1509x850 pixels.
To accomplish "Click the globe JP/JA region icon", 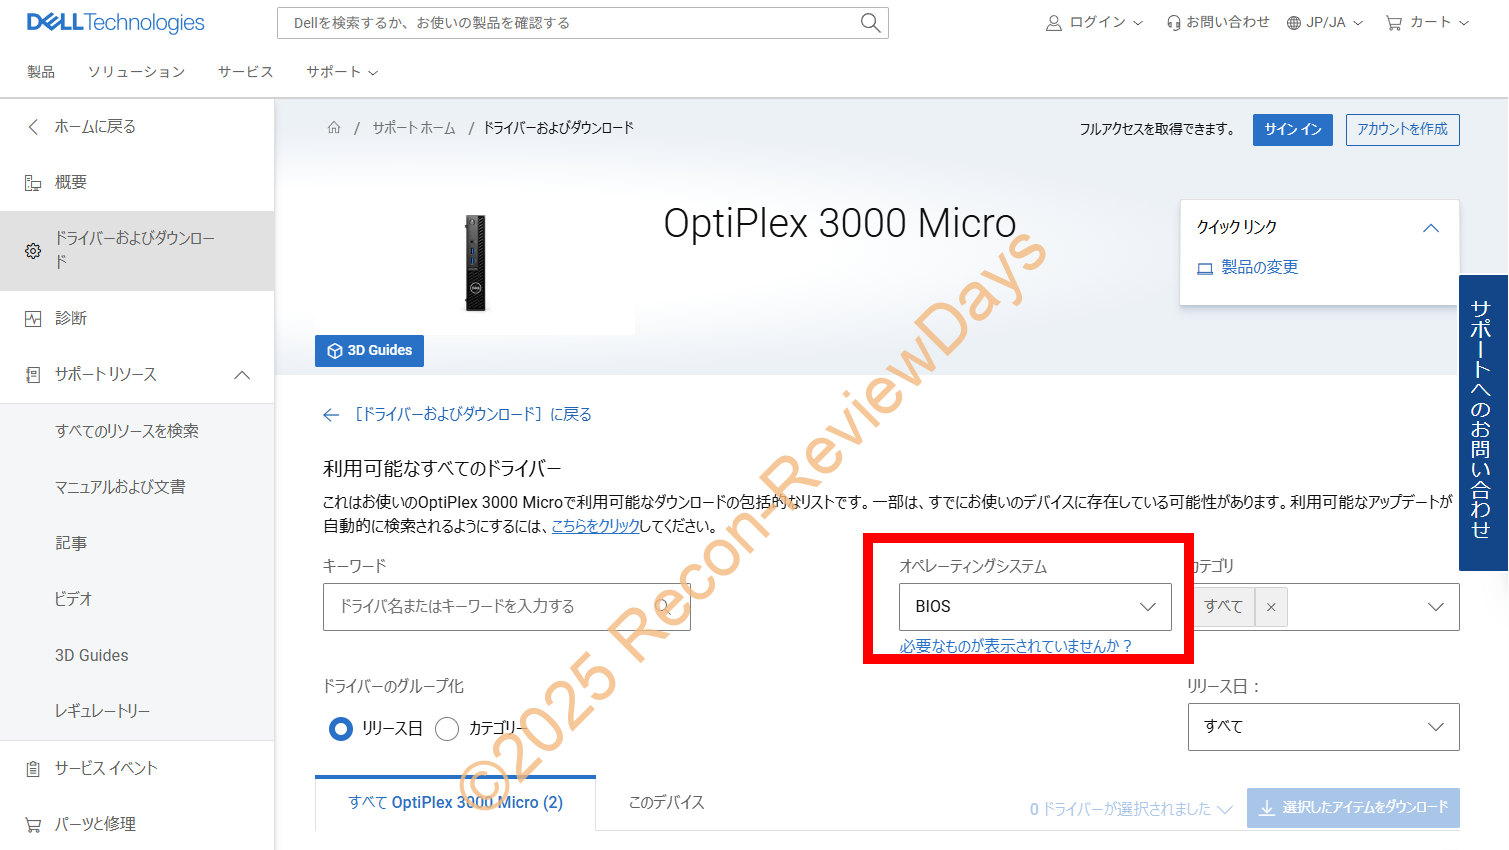I will click(1294, 23).
